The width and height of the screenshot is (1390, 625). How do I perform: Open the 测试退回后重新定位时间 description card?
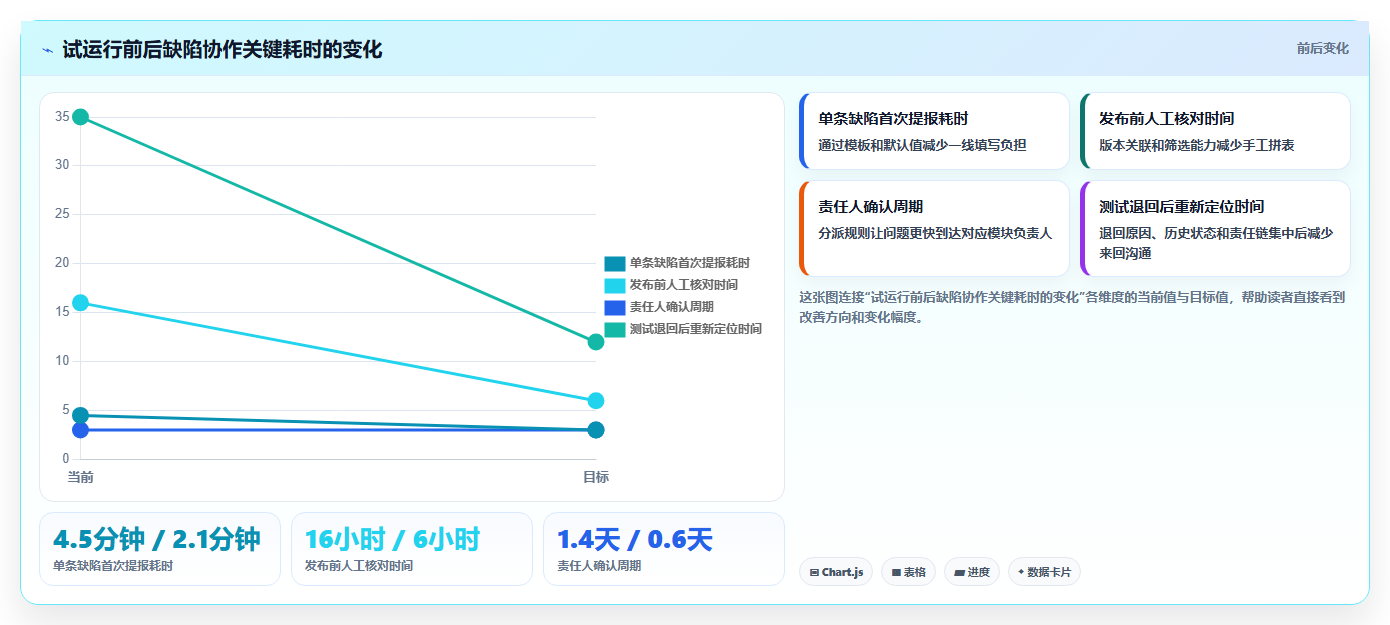[x=1215, y=228]
